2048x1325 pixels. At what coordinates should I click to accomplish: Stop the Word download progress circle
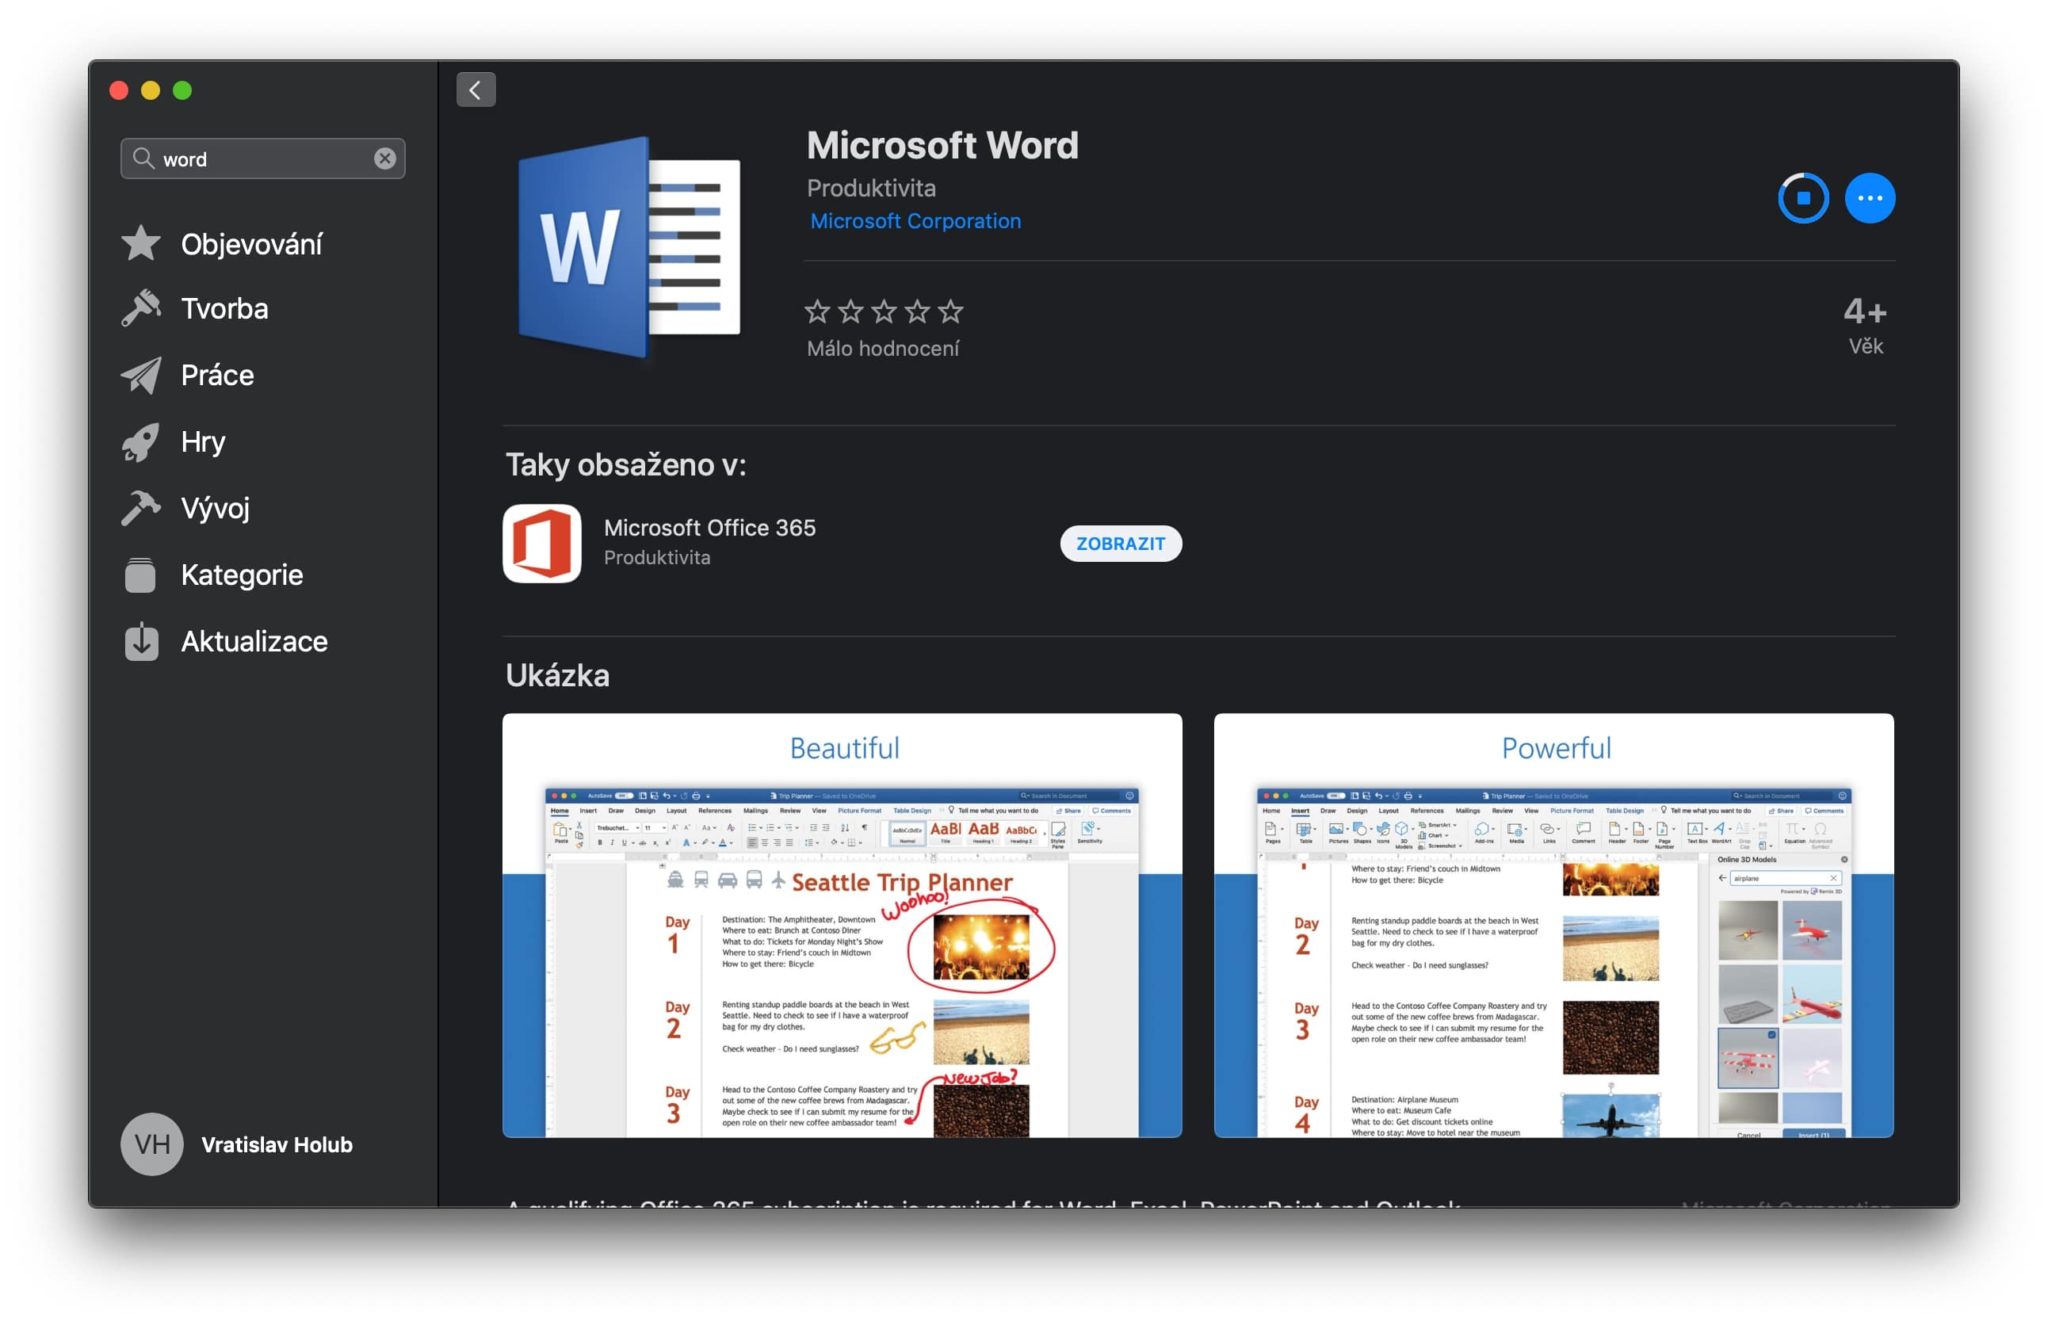coord(1802,198)
